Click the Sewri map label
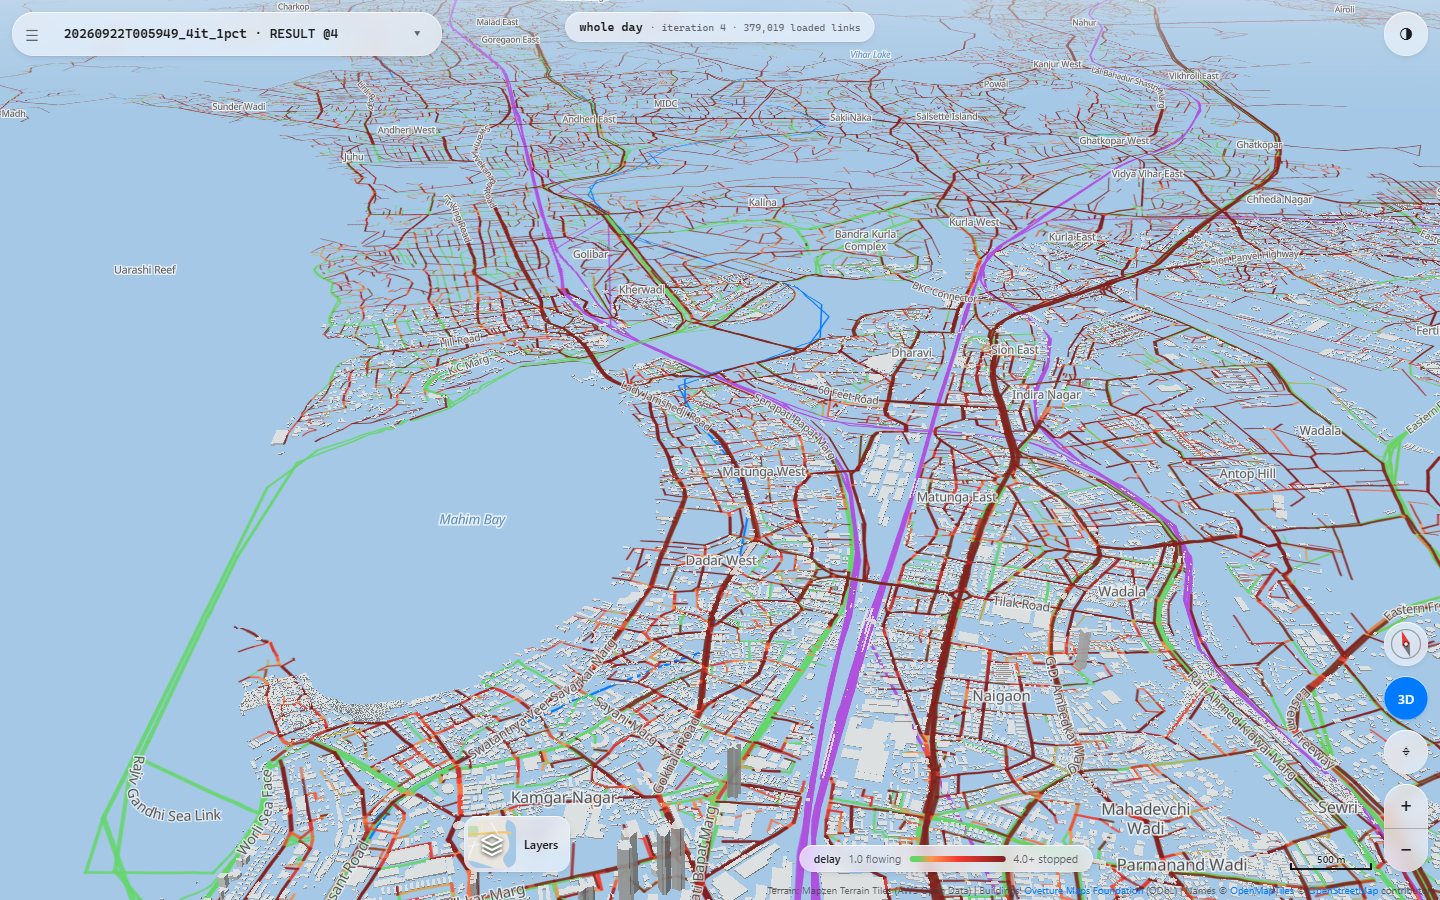The height and width of the screenshot is (900, 1440). tap(1339, 807)
